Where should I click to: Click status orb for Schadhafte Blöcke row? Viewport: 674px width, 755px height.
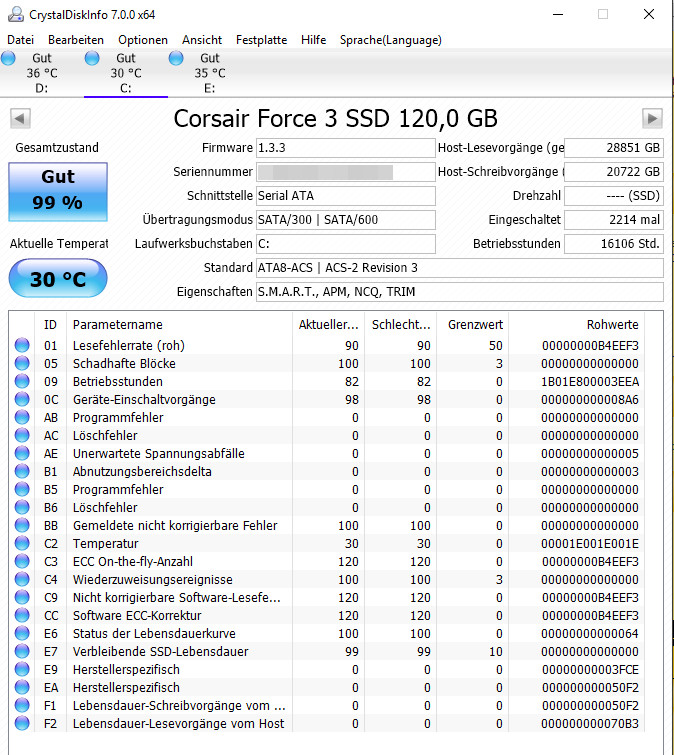[x=22, y=363]
